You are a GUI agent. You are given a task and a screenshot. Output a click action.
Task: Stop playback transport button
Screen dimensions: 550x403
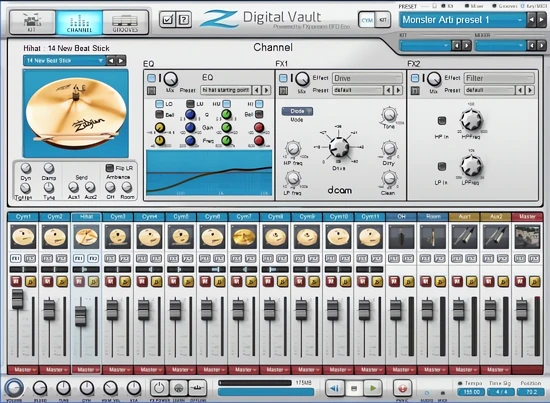click(354, 388)
